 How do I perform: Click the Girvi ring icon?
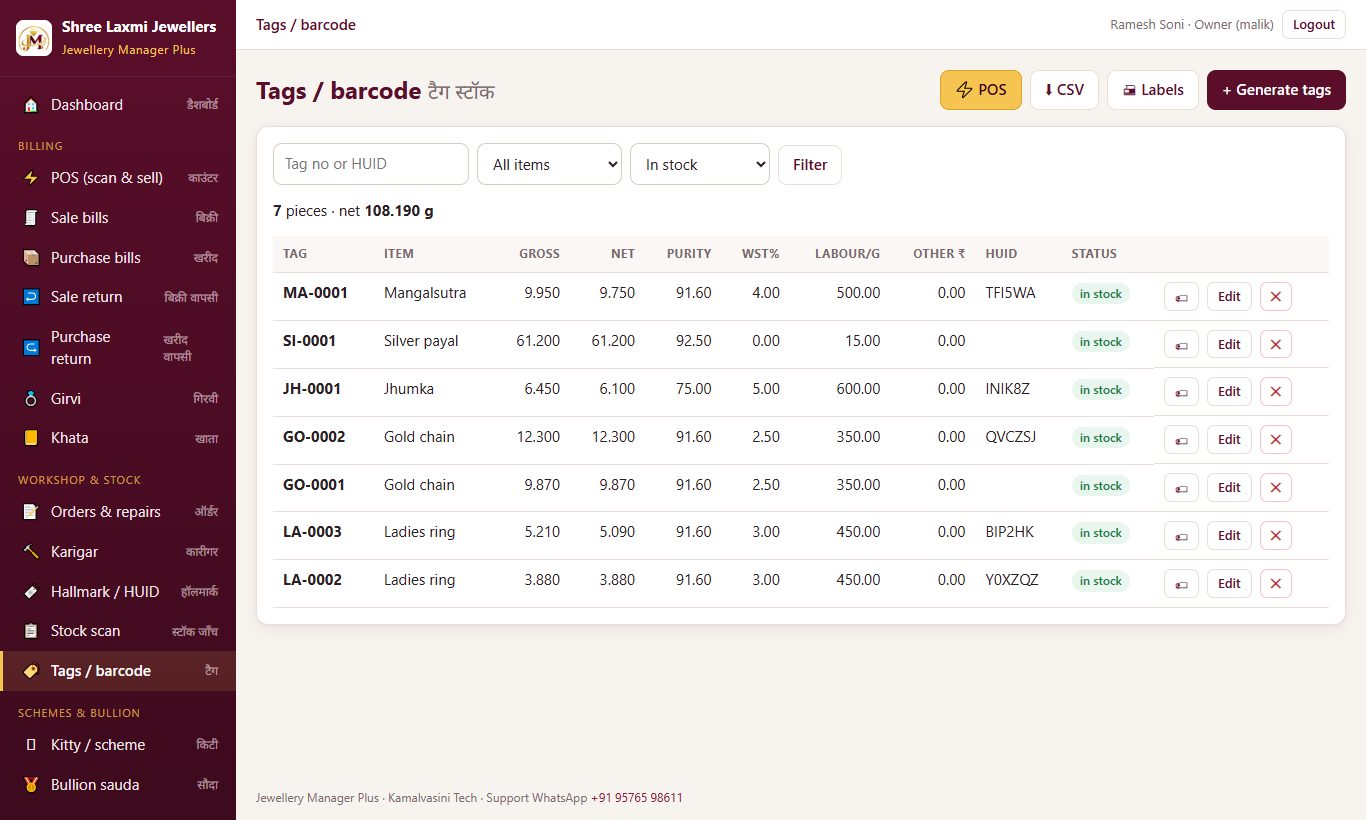coord(31,399)
